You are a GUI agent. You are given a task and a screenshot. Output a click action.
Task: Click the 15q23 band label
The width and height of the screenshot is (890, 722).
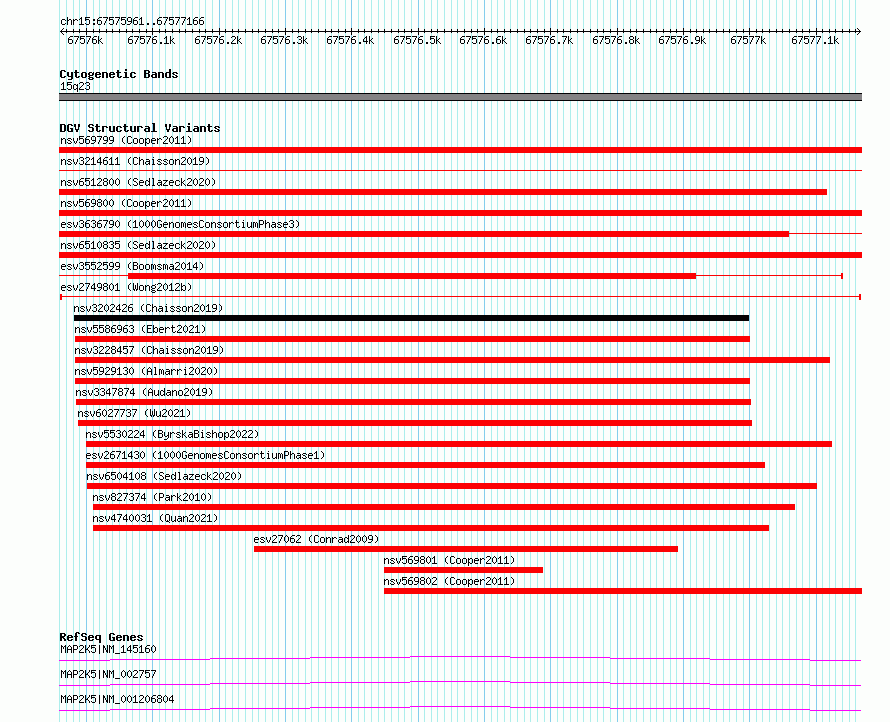coord(75,86)
